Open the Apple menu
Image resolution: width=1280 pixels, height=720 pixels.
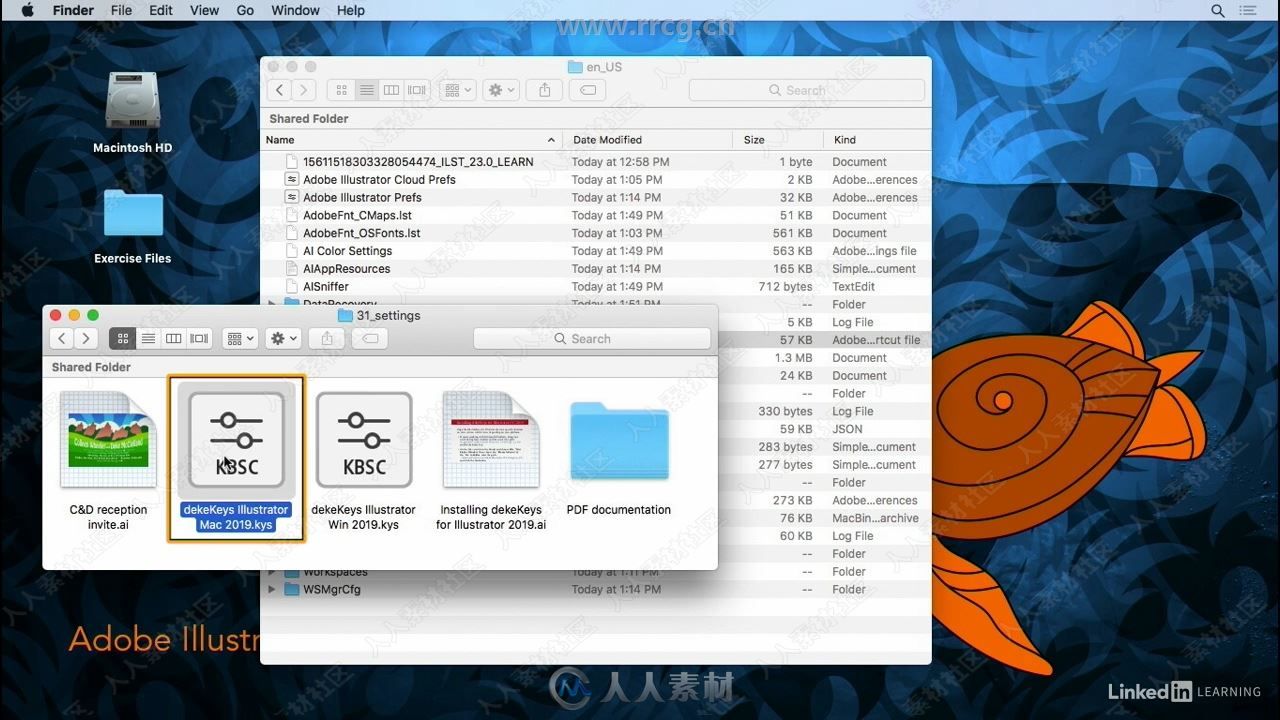[27, 10]
